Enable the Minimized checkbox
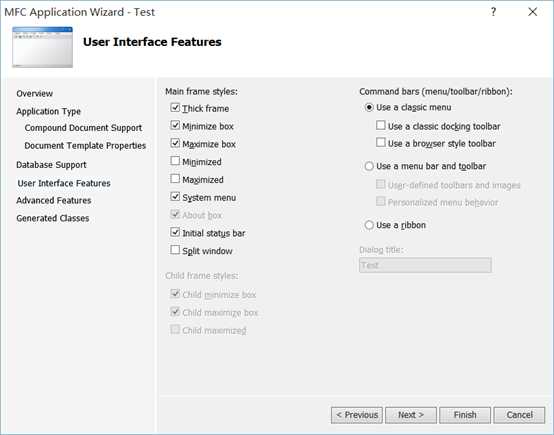 point(175,161)
